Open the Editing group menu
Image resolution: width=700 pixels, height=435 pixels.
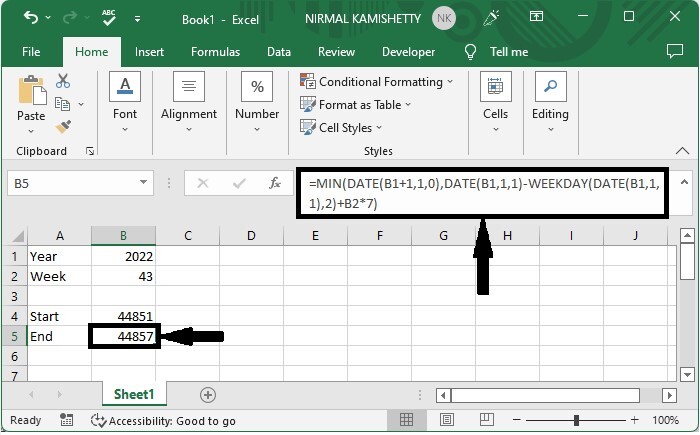(x=550, y=102)
